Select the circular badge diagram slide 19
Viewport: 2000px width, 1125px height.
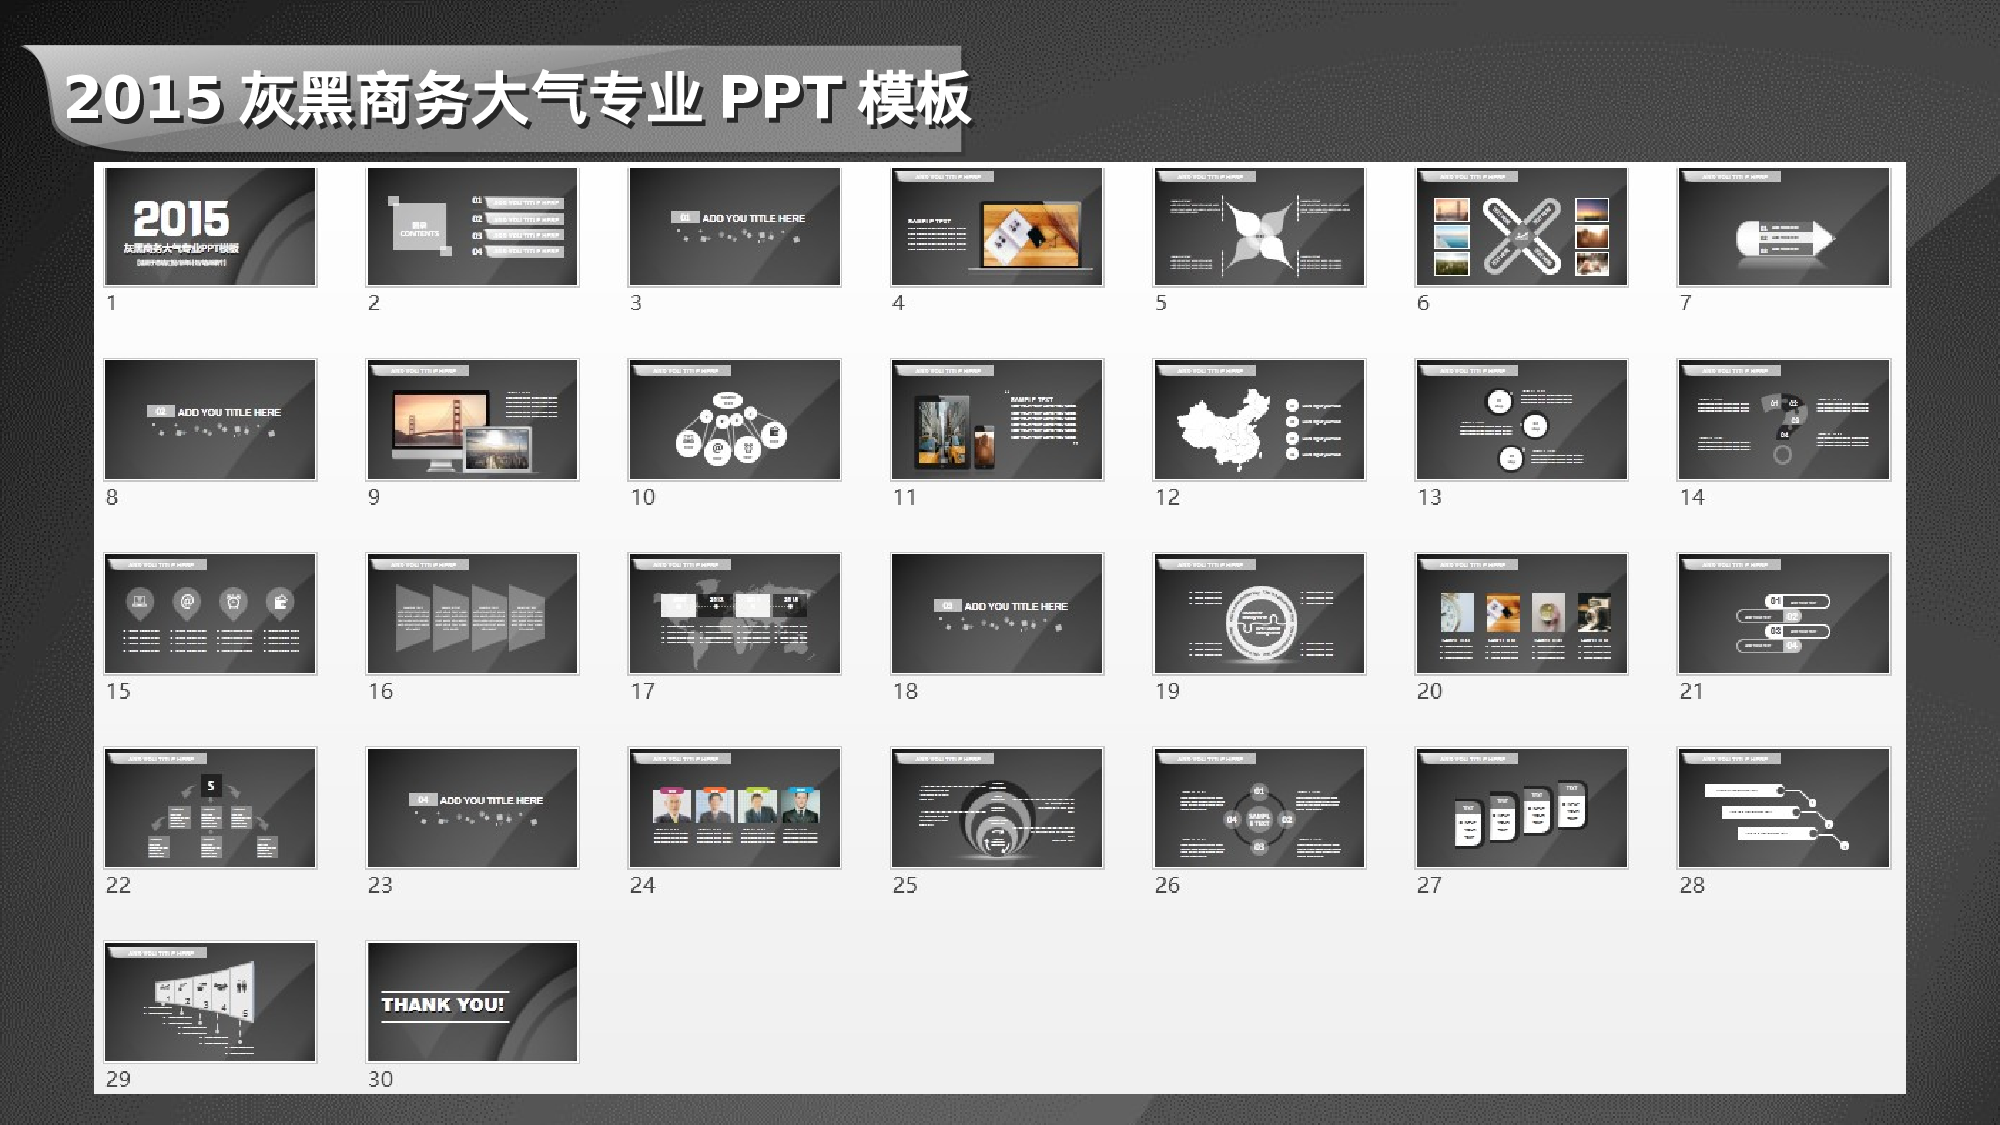pyautogui.click(x=1258, y=614)
